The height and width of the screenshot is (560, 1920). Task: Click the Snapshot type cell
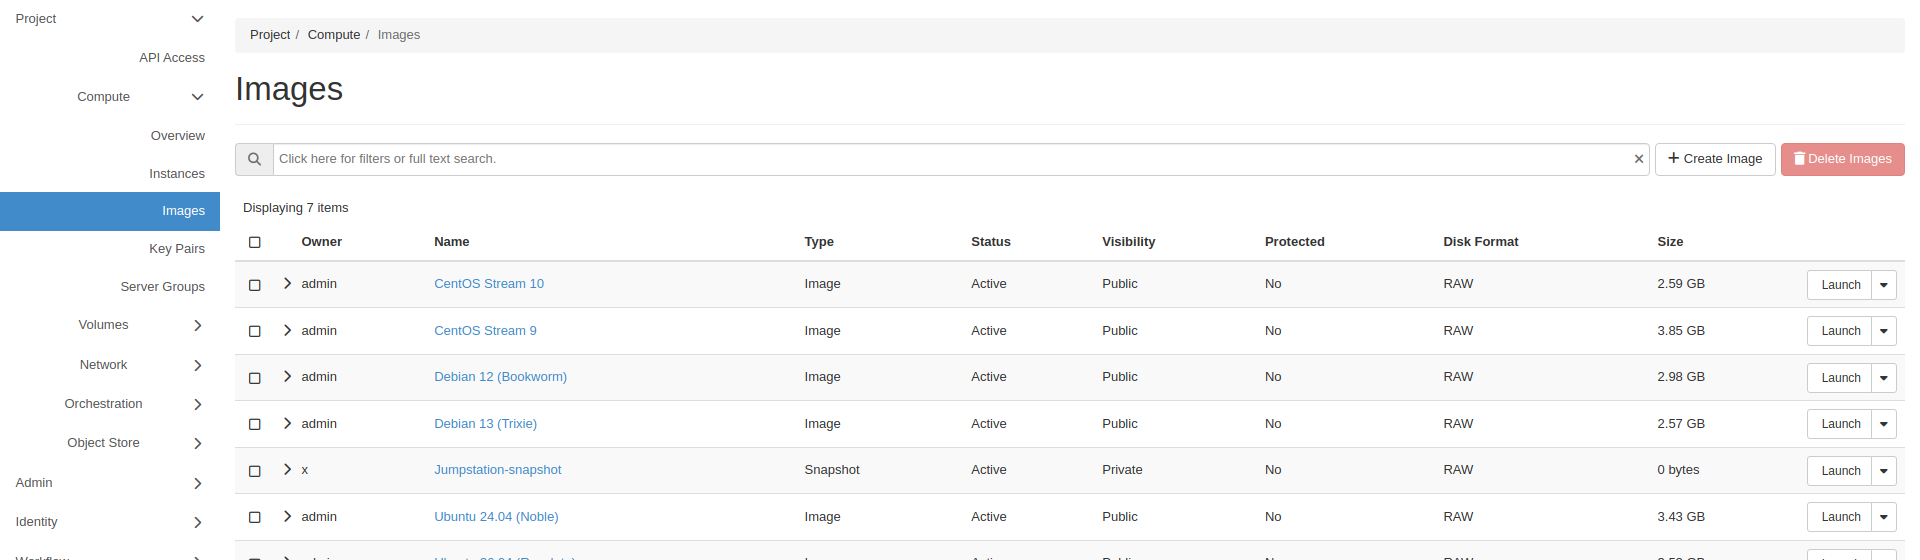pos(832,470)
